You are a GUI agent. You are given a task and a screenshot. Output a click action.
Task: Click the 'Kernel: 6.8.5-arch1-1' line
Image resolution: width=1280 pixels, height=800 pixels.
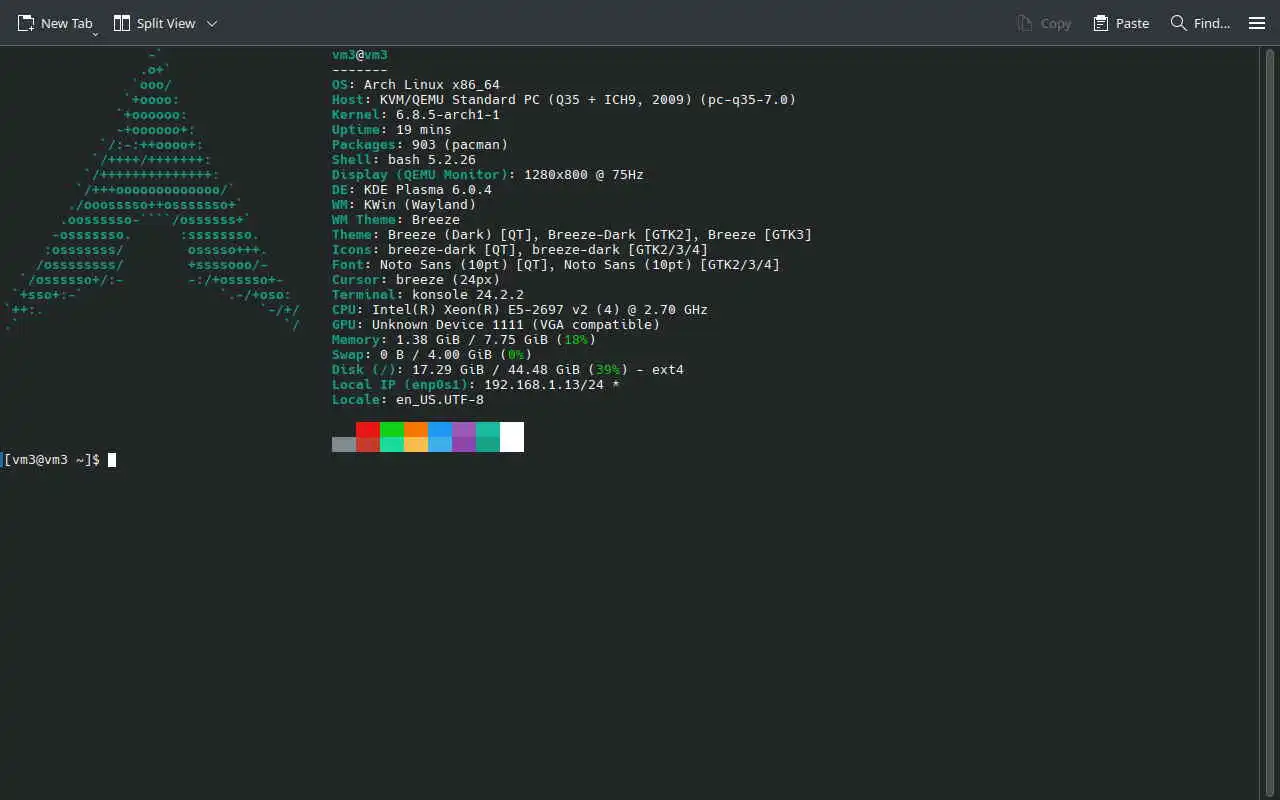[416, 115]
